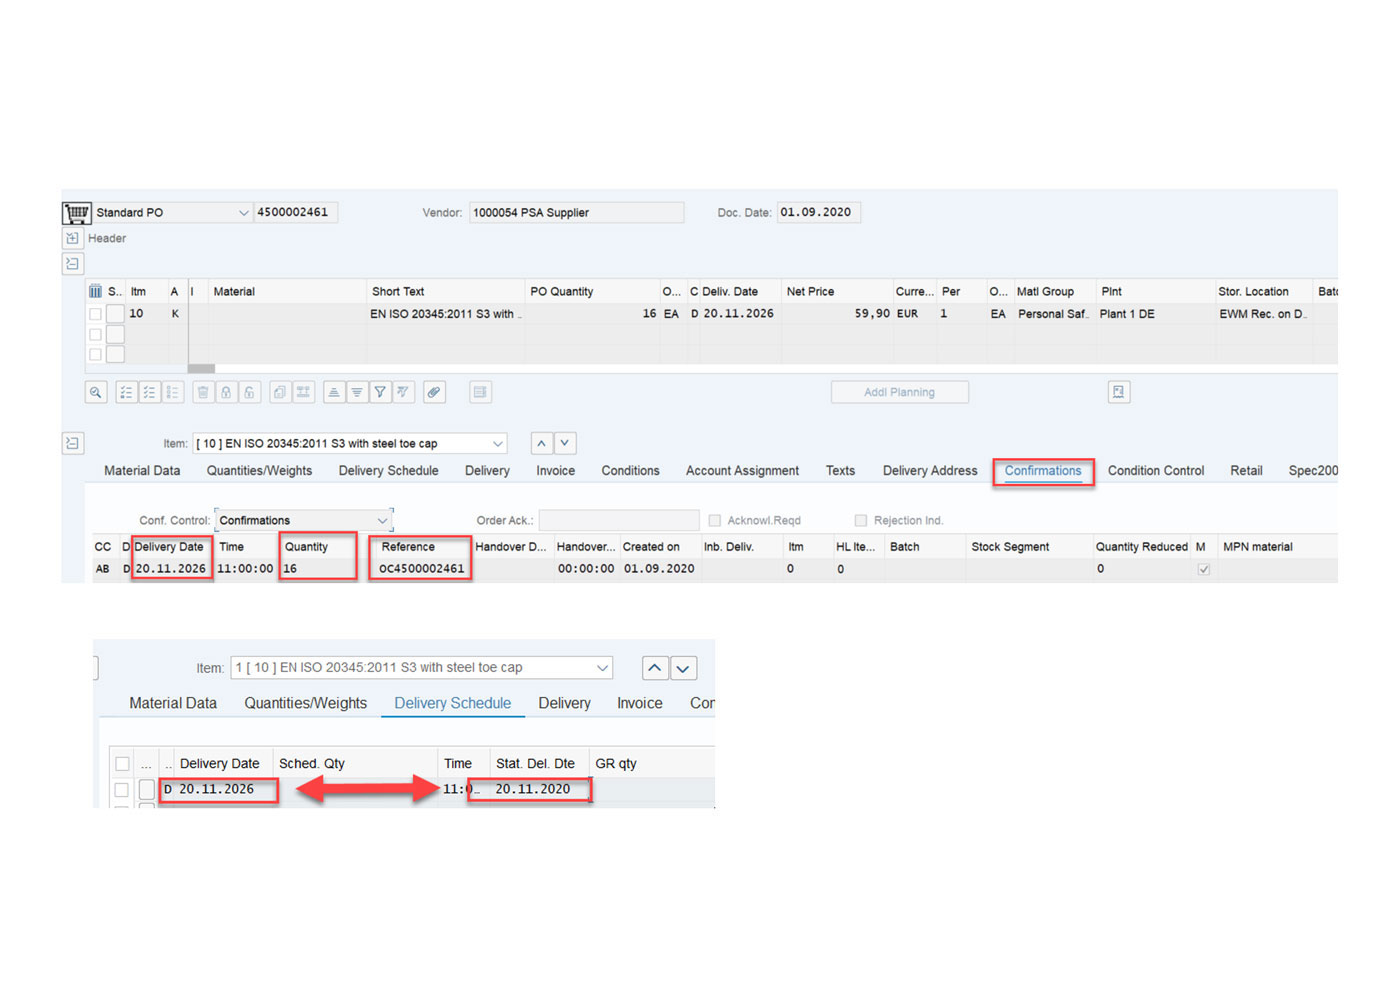1400x1002 pixels.
Task: Click the copy item icon
Action: click(279, 391)
